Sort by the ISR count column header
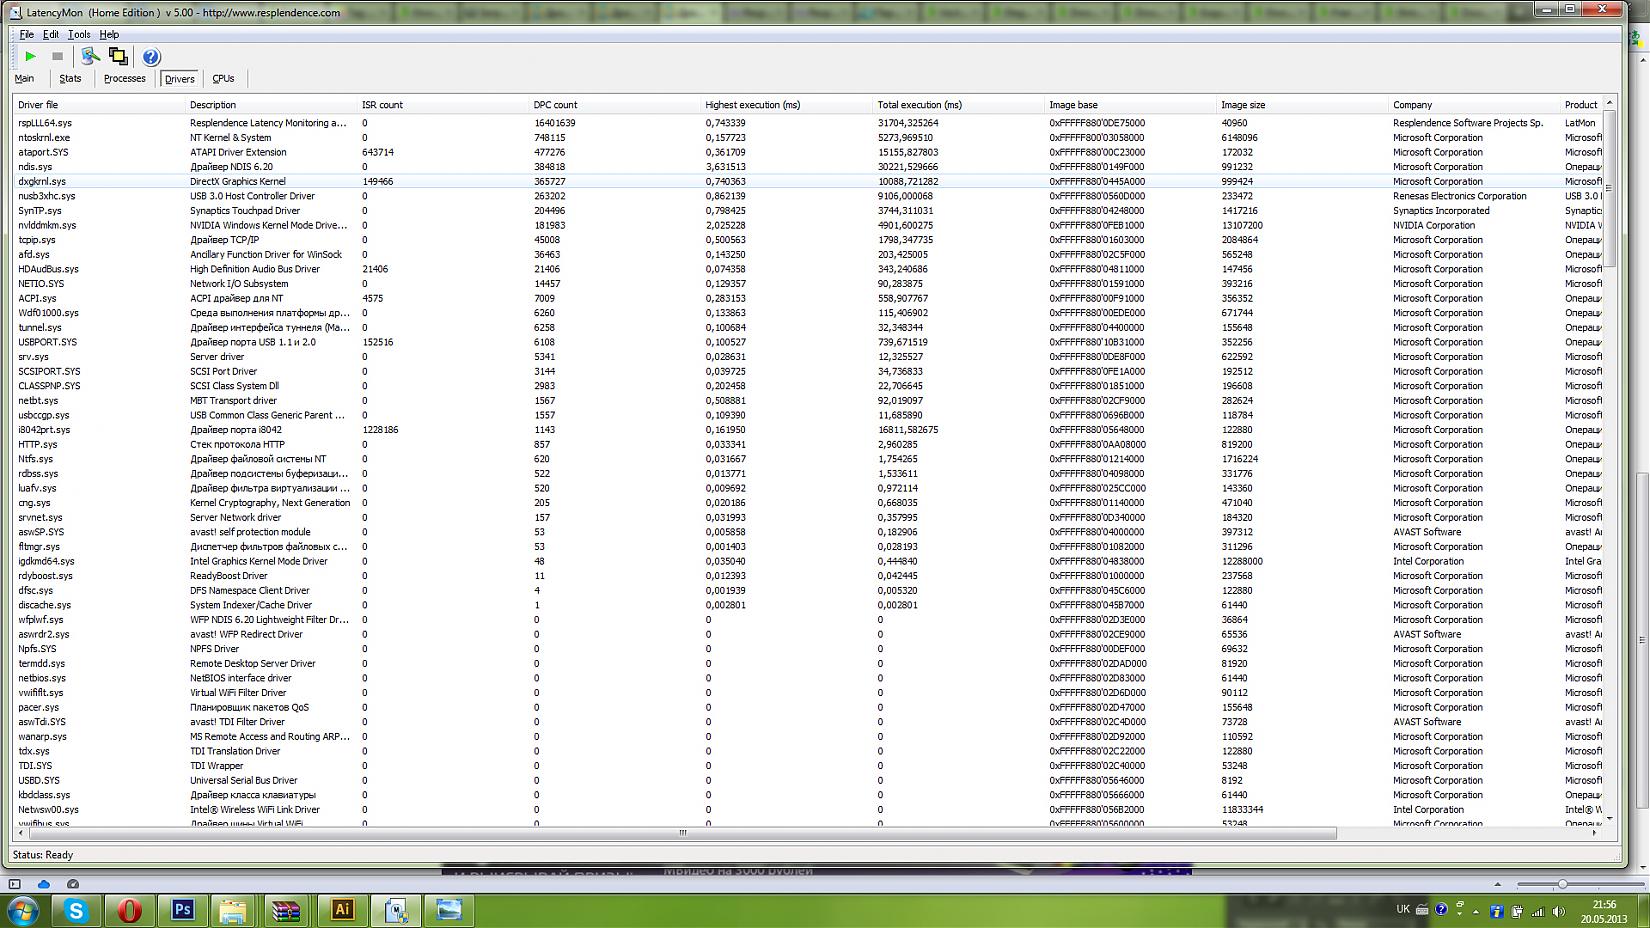Viewport: 1650px width, 928px height. click(x=444, y=104)
